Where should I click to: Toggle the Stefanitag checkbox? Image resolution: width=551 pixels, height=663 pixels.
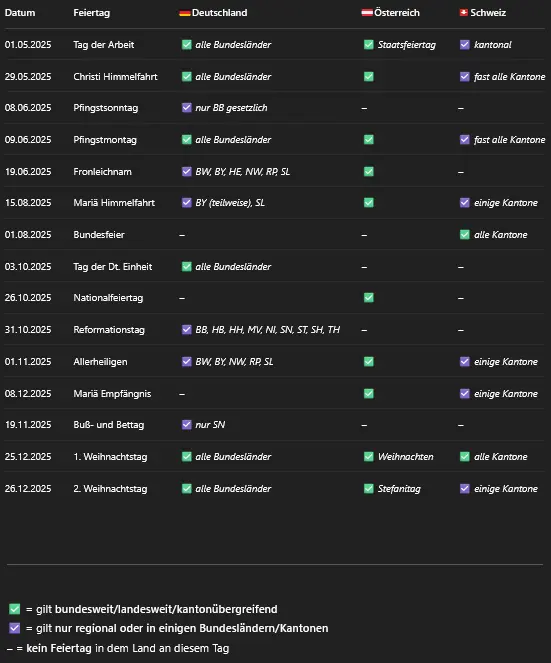369,488
